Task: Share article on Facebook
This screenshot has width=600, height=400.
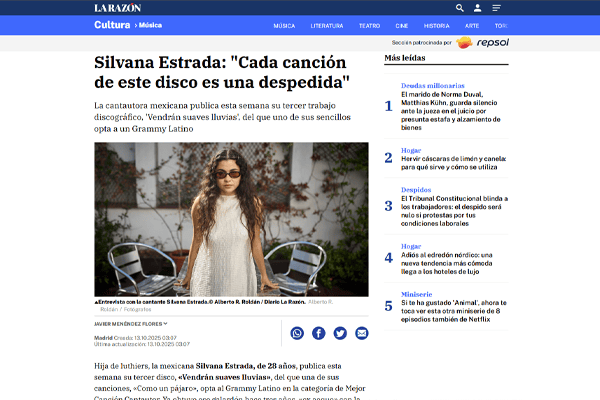Action: pos(319,333)
